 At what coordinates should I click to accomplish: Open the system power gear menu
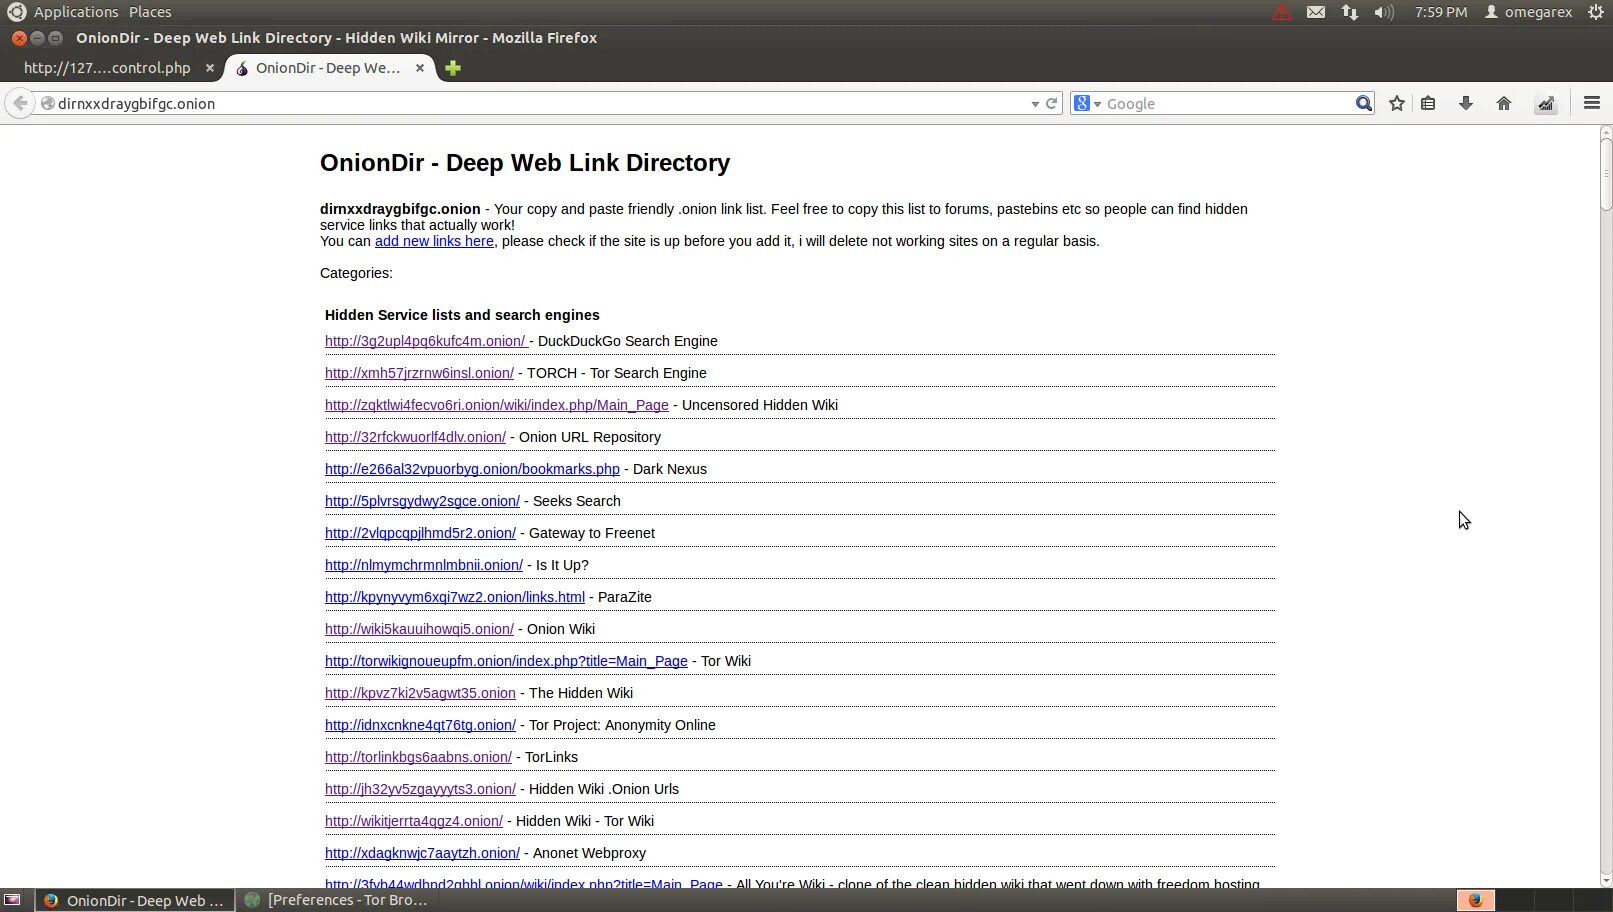[1596, 12]
